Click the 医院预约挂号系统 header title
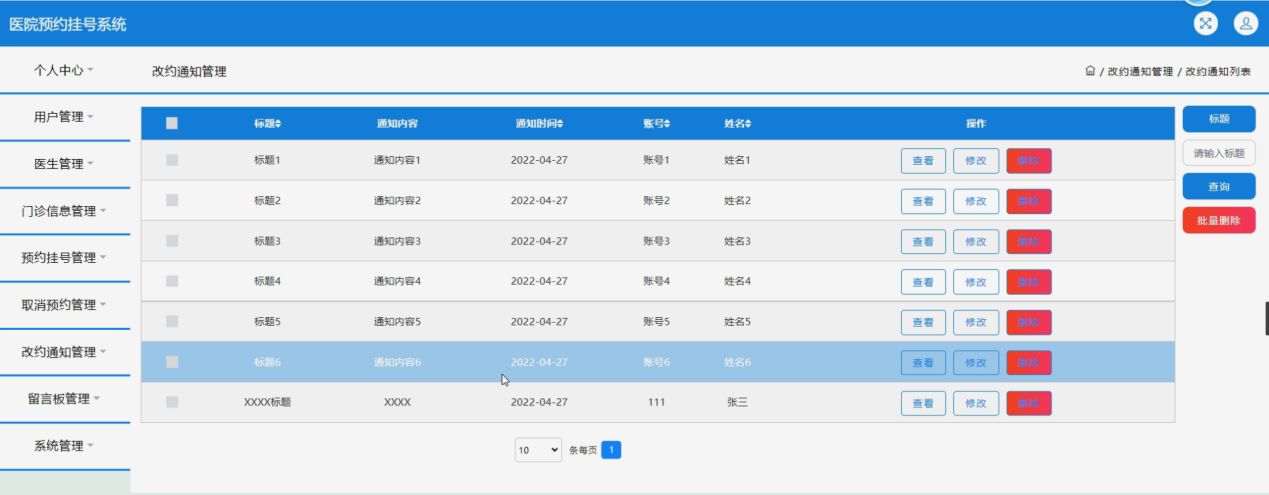 [68, 24]
